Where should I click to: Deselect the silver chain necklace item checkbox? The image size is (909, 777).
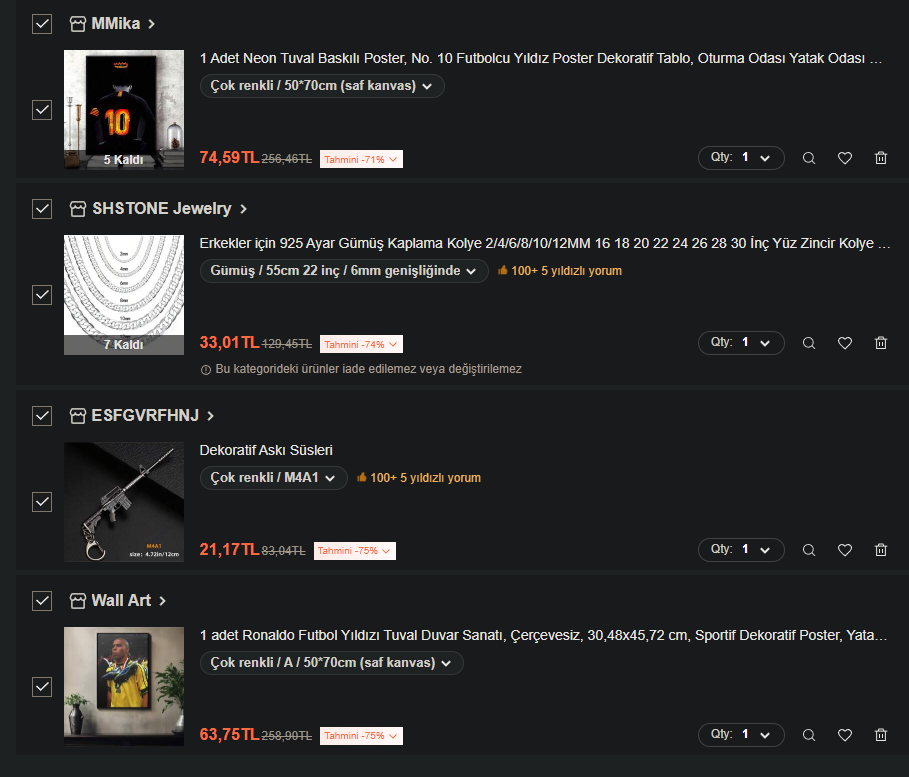tap(42, 295)
